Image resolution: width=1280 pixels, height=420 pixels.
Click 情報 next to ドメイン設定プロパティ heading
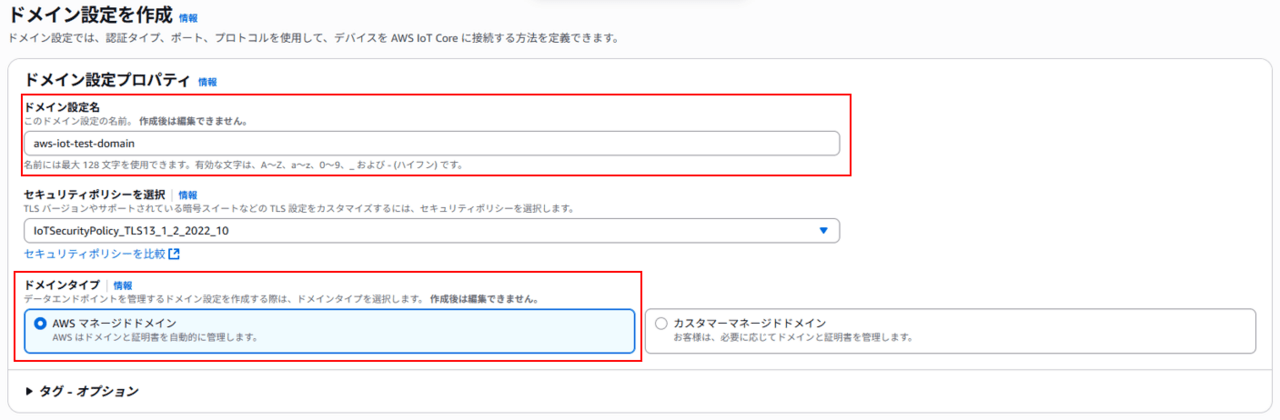207,82
